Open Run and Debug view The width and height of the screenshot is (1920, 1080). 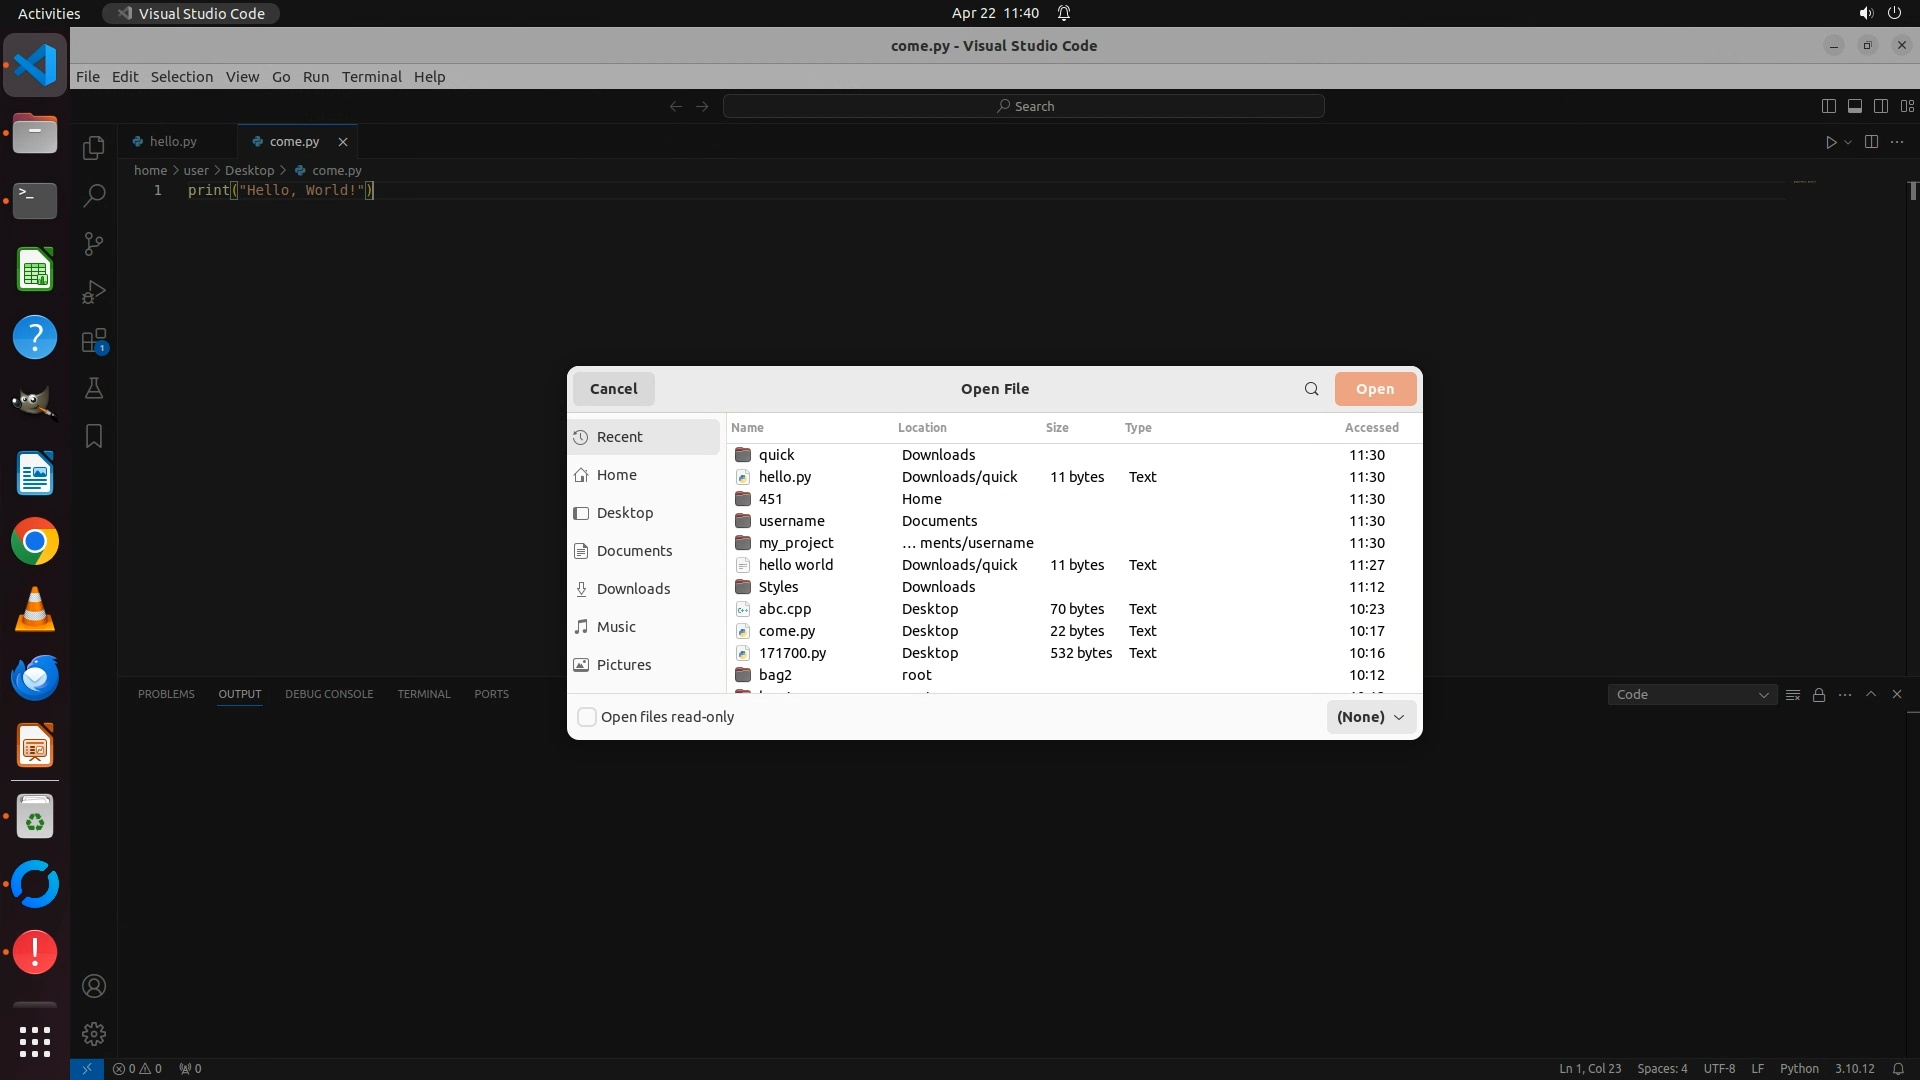93,292
